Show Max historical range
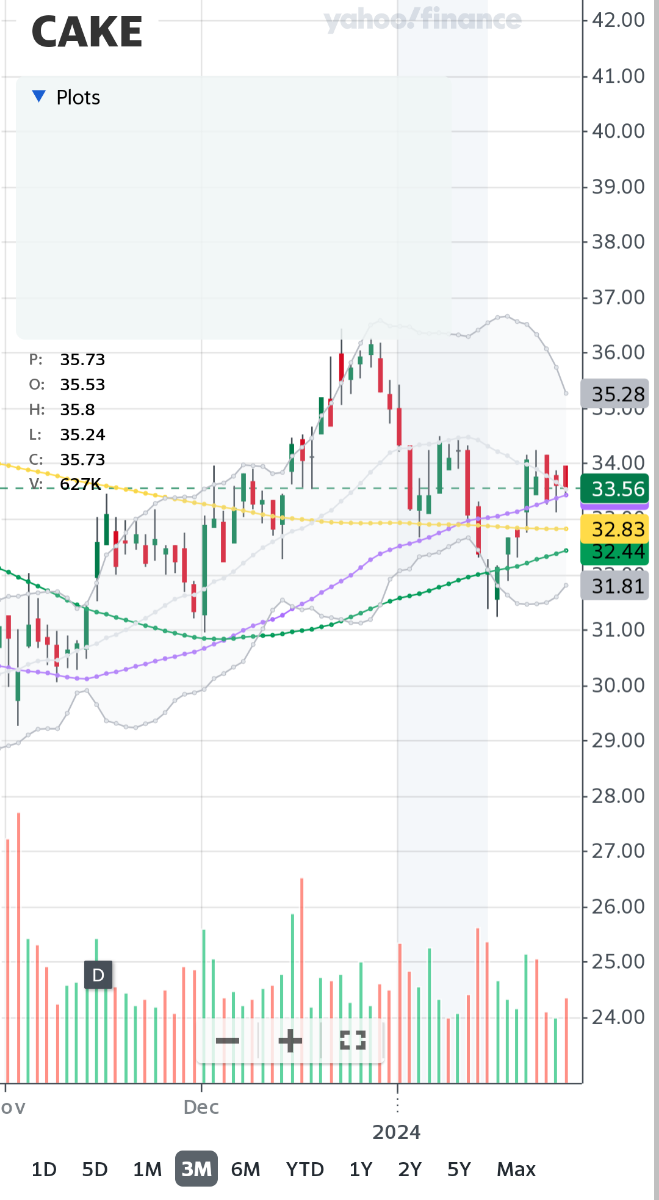 click(x=516, y=1169)
